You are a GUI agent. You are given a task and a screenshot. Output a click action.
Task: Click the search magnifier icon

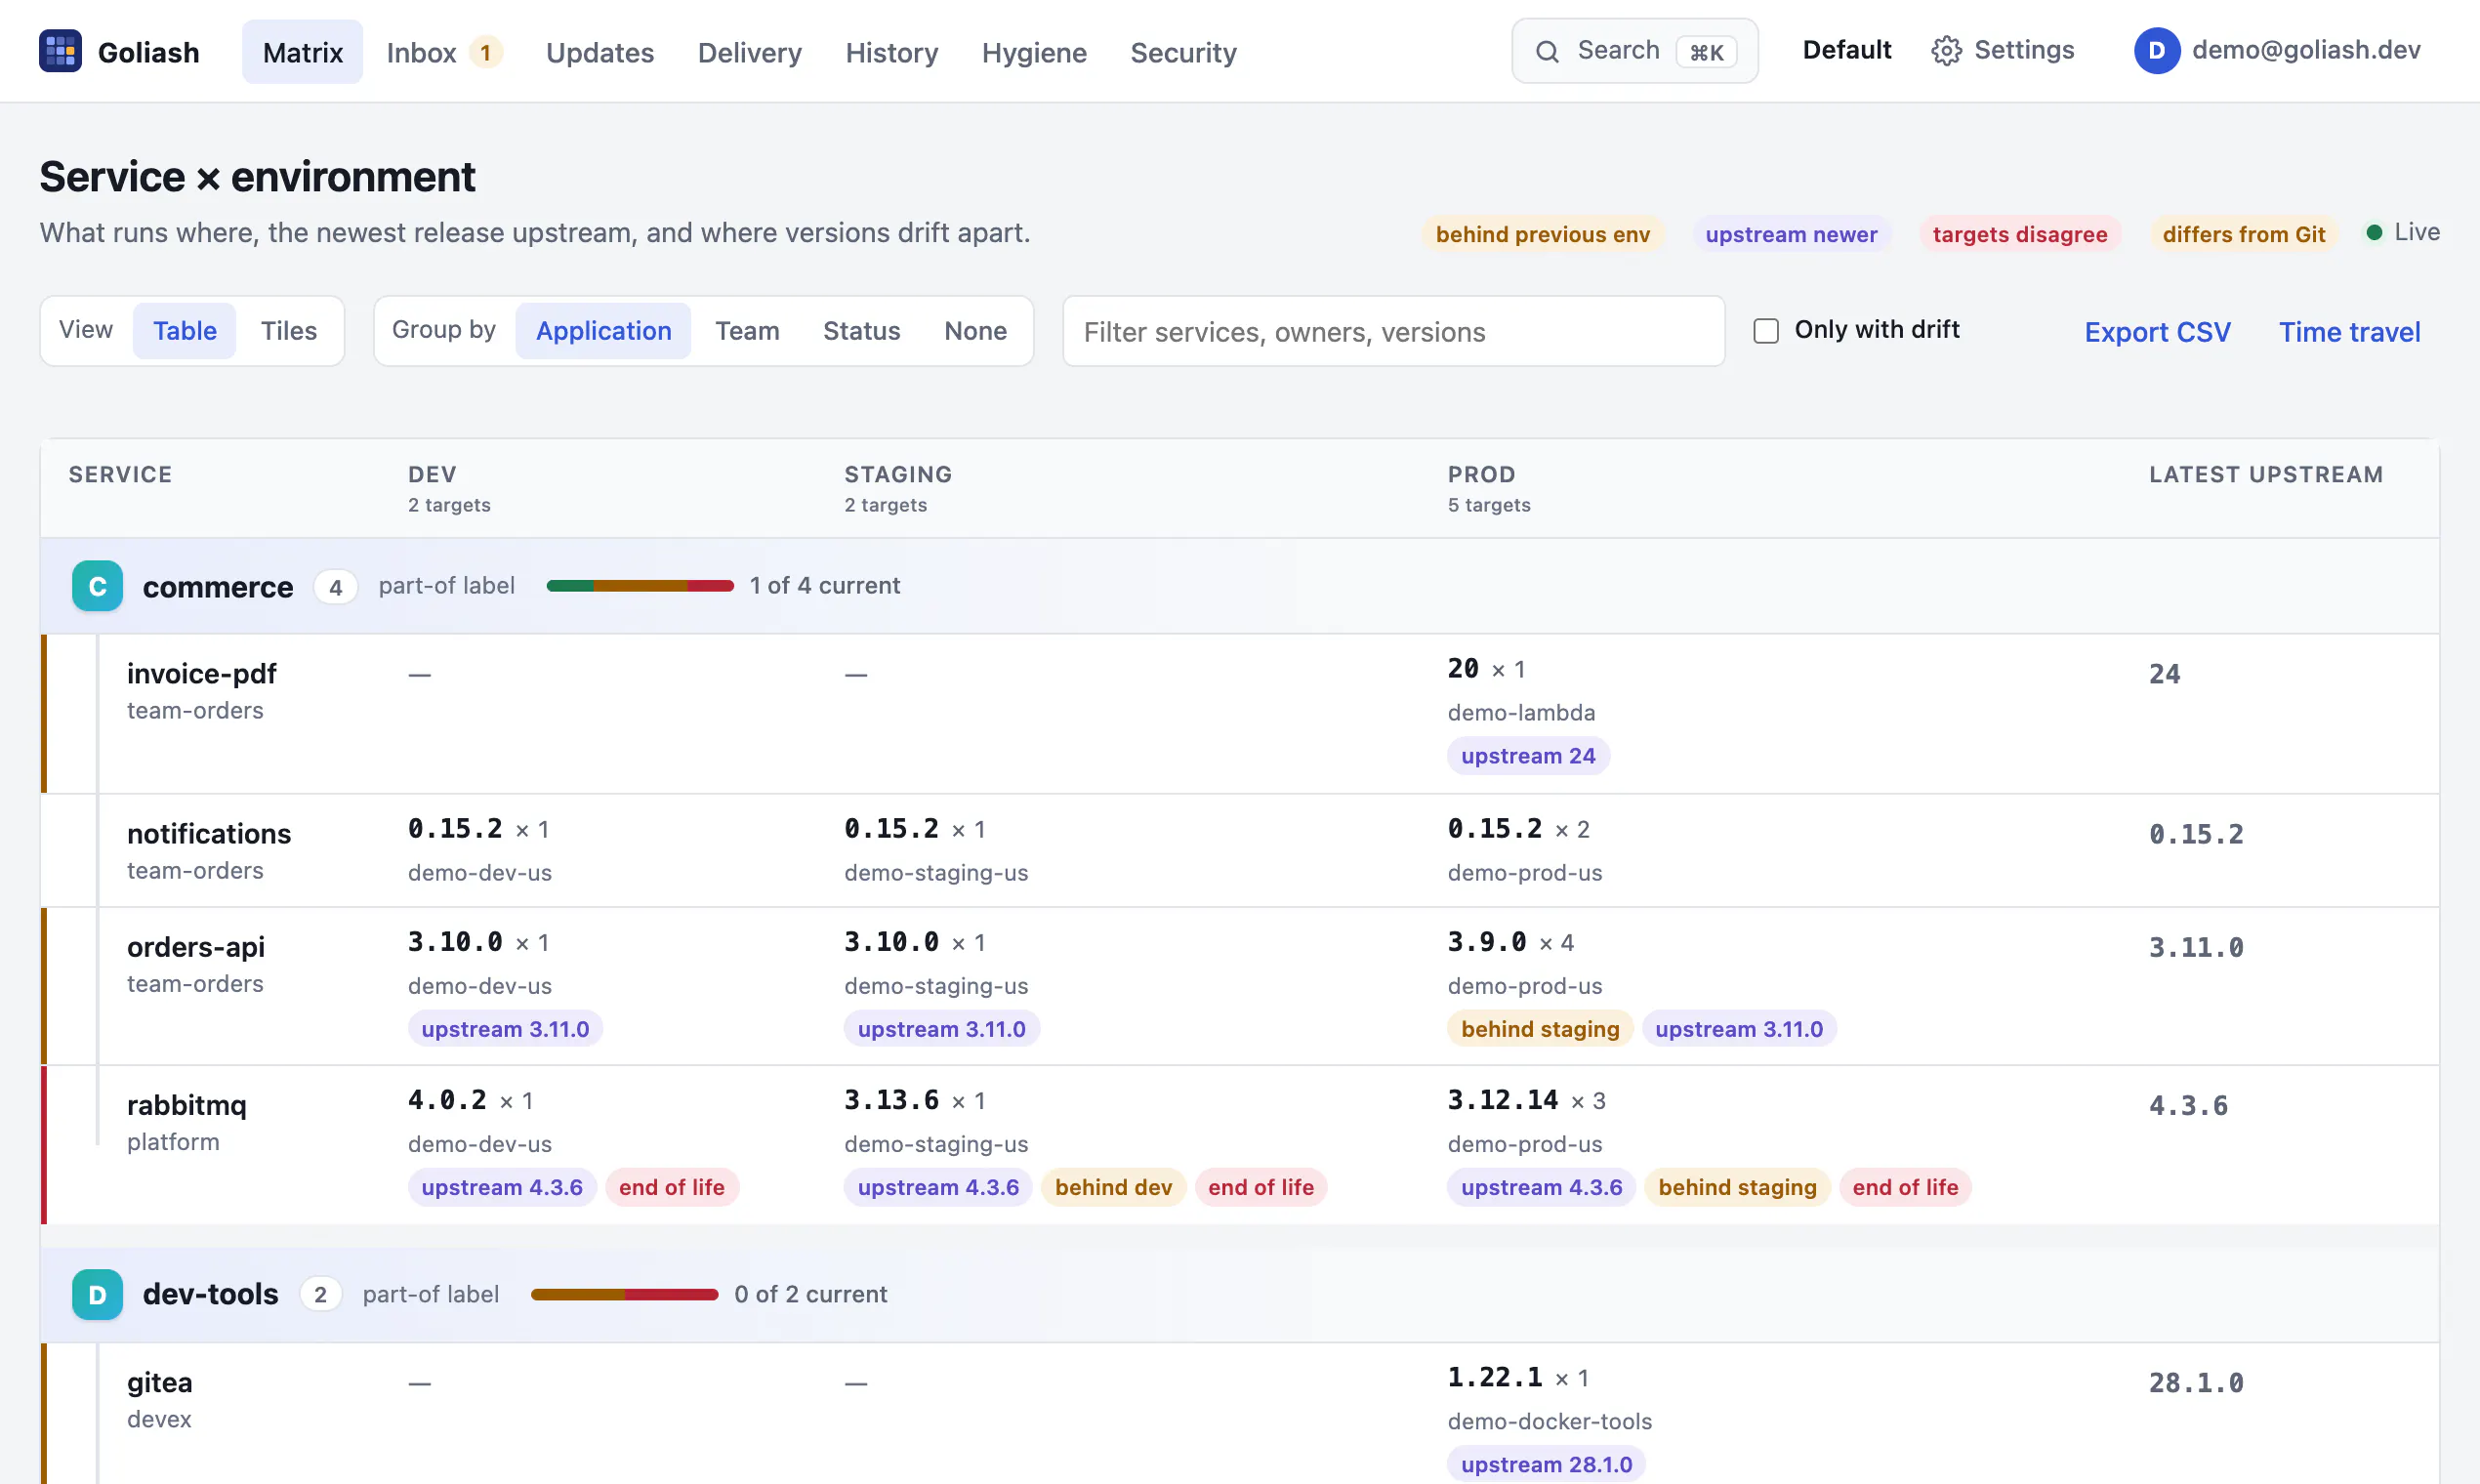[x=1547, y=52]
